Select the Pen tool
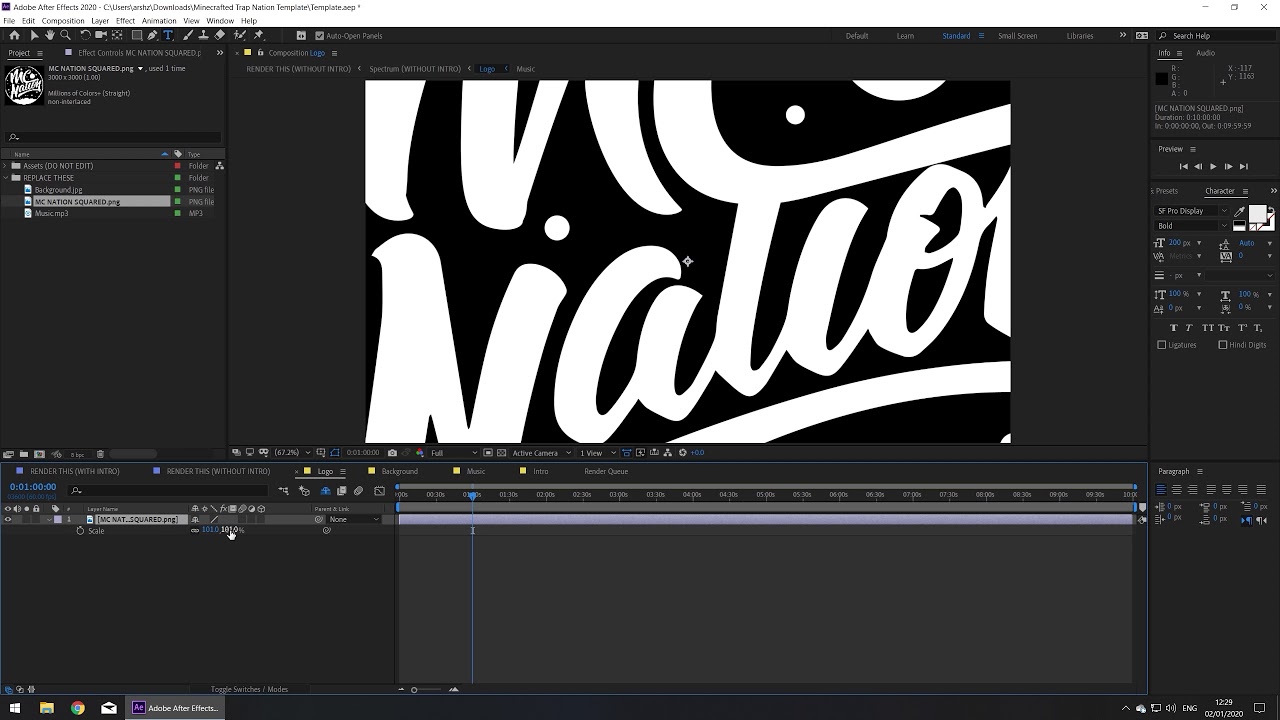The height and width of the screenshot is (720, 1280). pos(152,35)
